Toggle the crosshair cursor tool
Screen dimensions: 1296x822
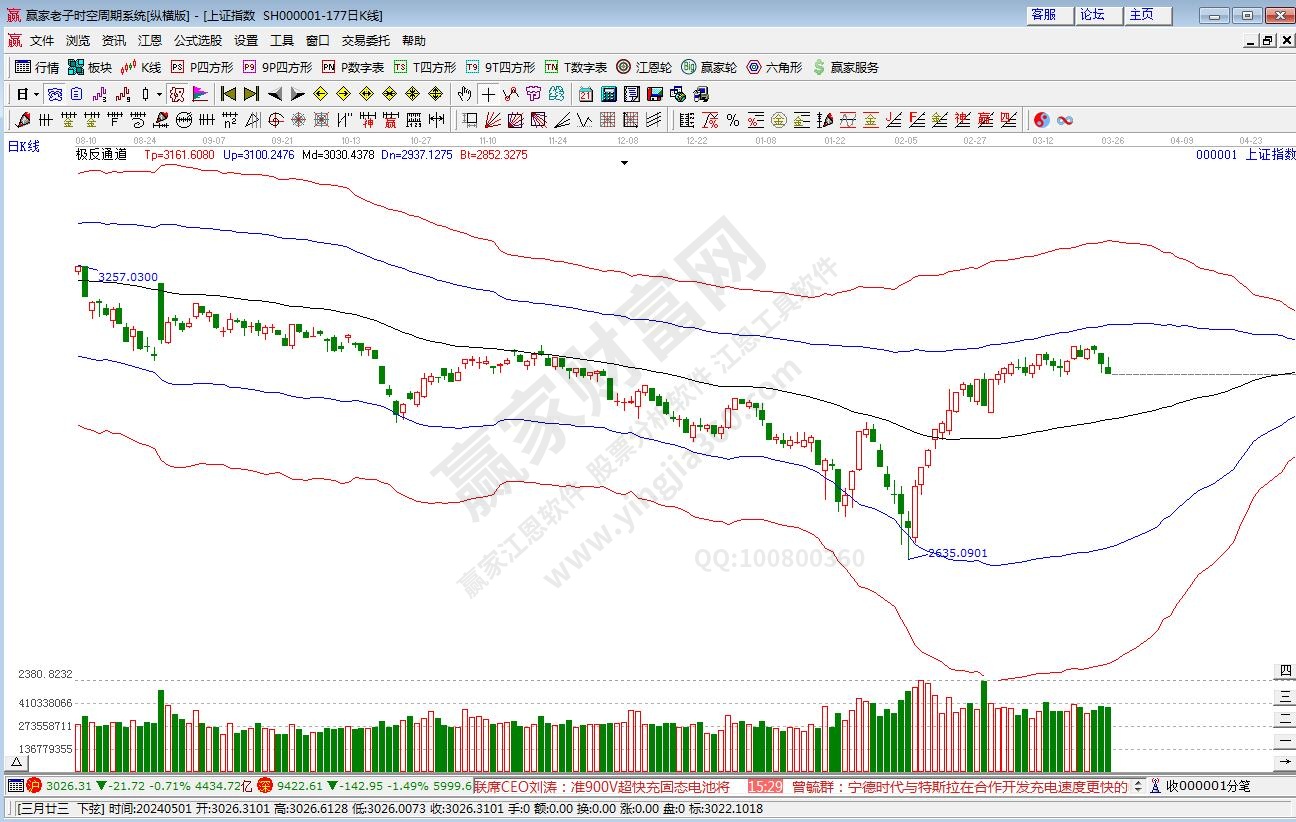487,94
